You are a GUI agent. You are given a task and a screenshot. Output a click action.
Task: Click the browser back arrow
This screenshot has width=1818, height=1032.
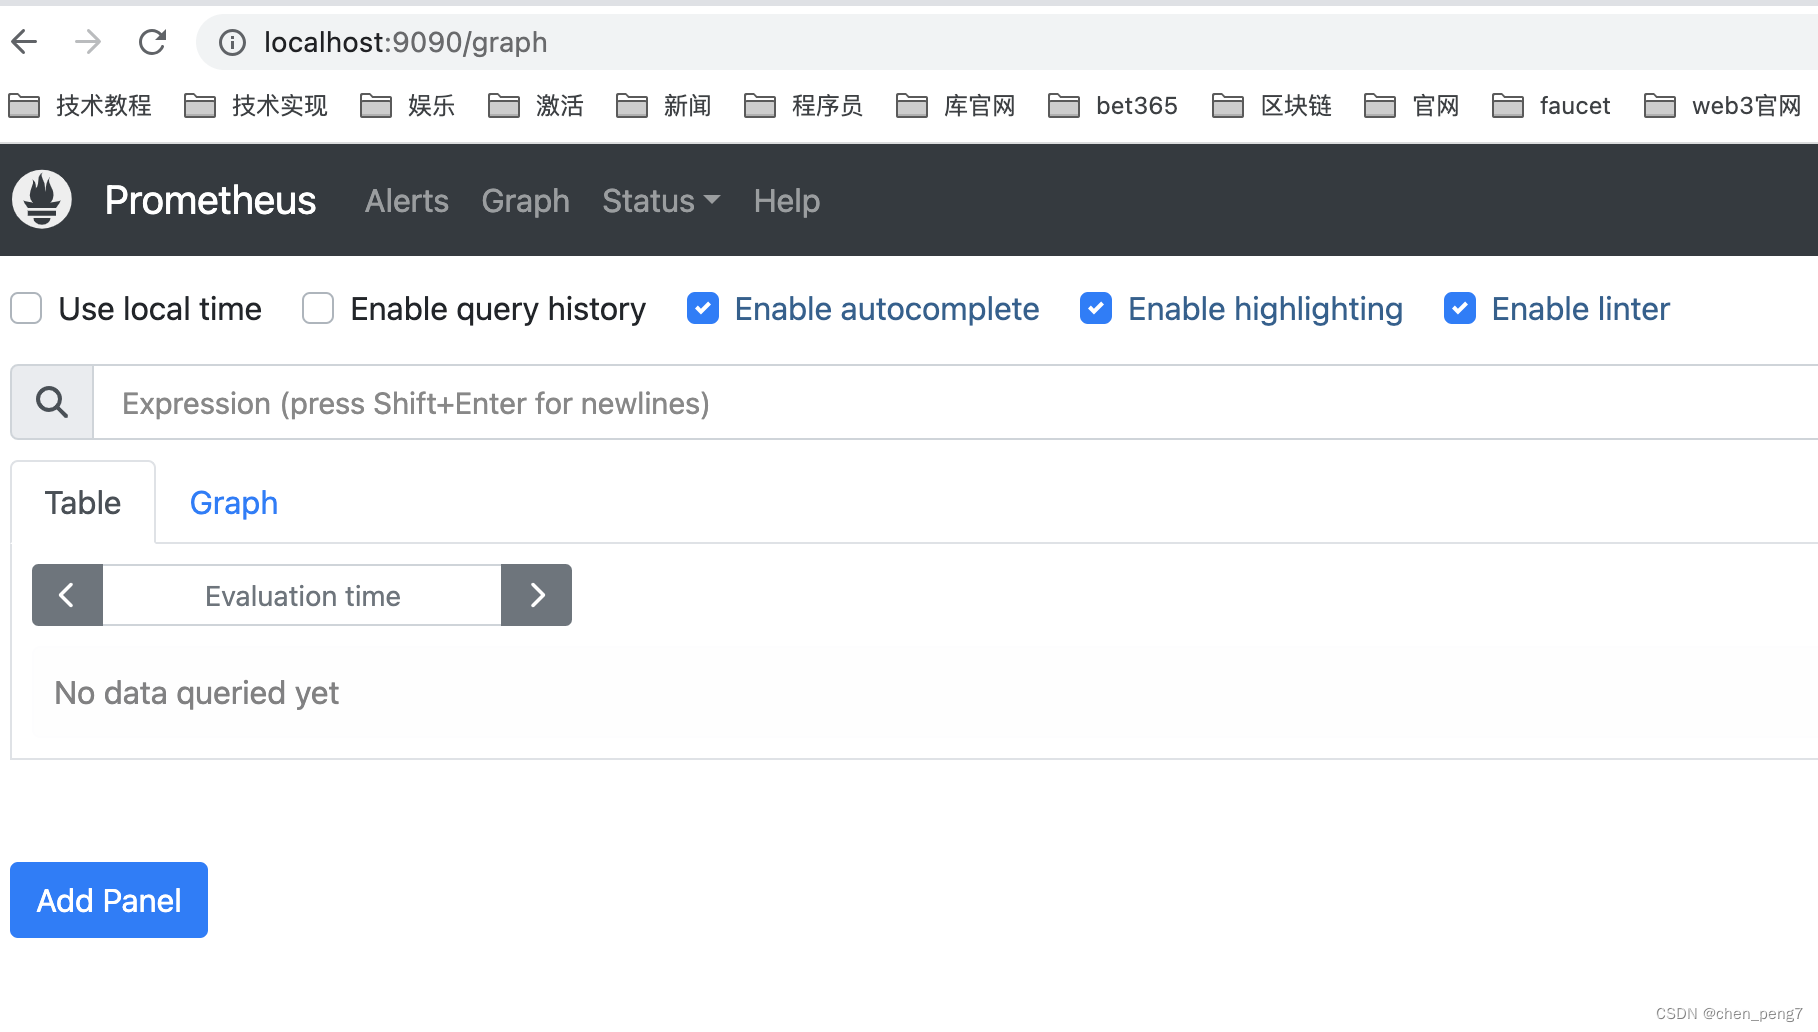(24, 42)
